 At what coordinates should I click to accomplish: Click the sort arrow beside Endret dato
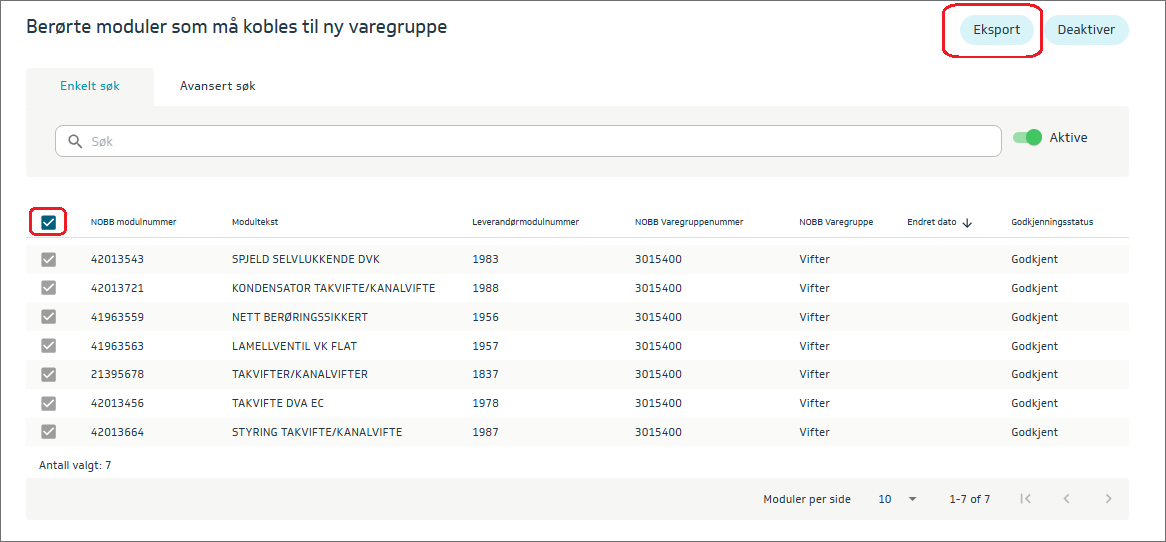967,223
